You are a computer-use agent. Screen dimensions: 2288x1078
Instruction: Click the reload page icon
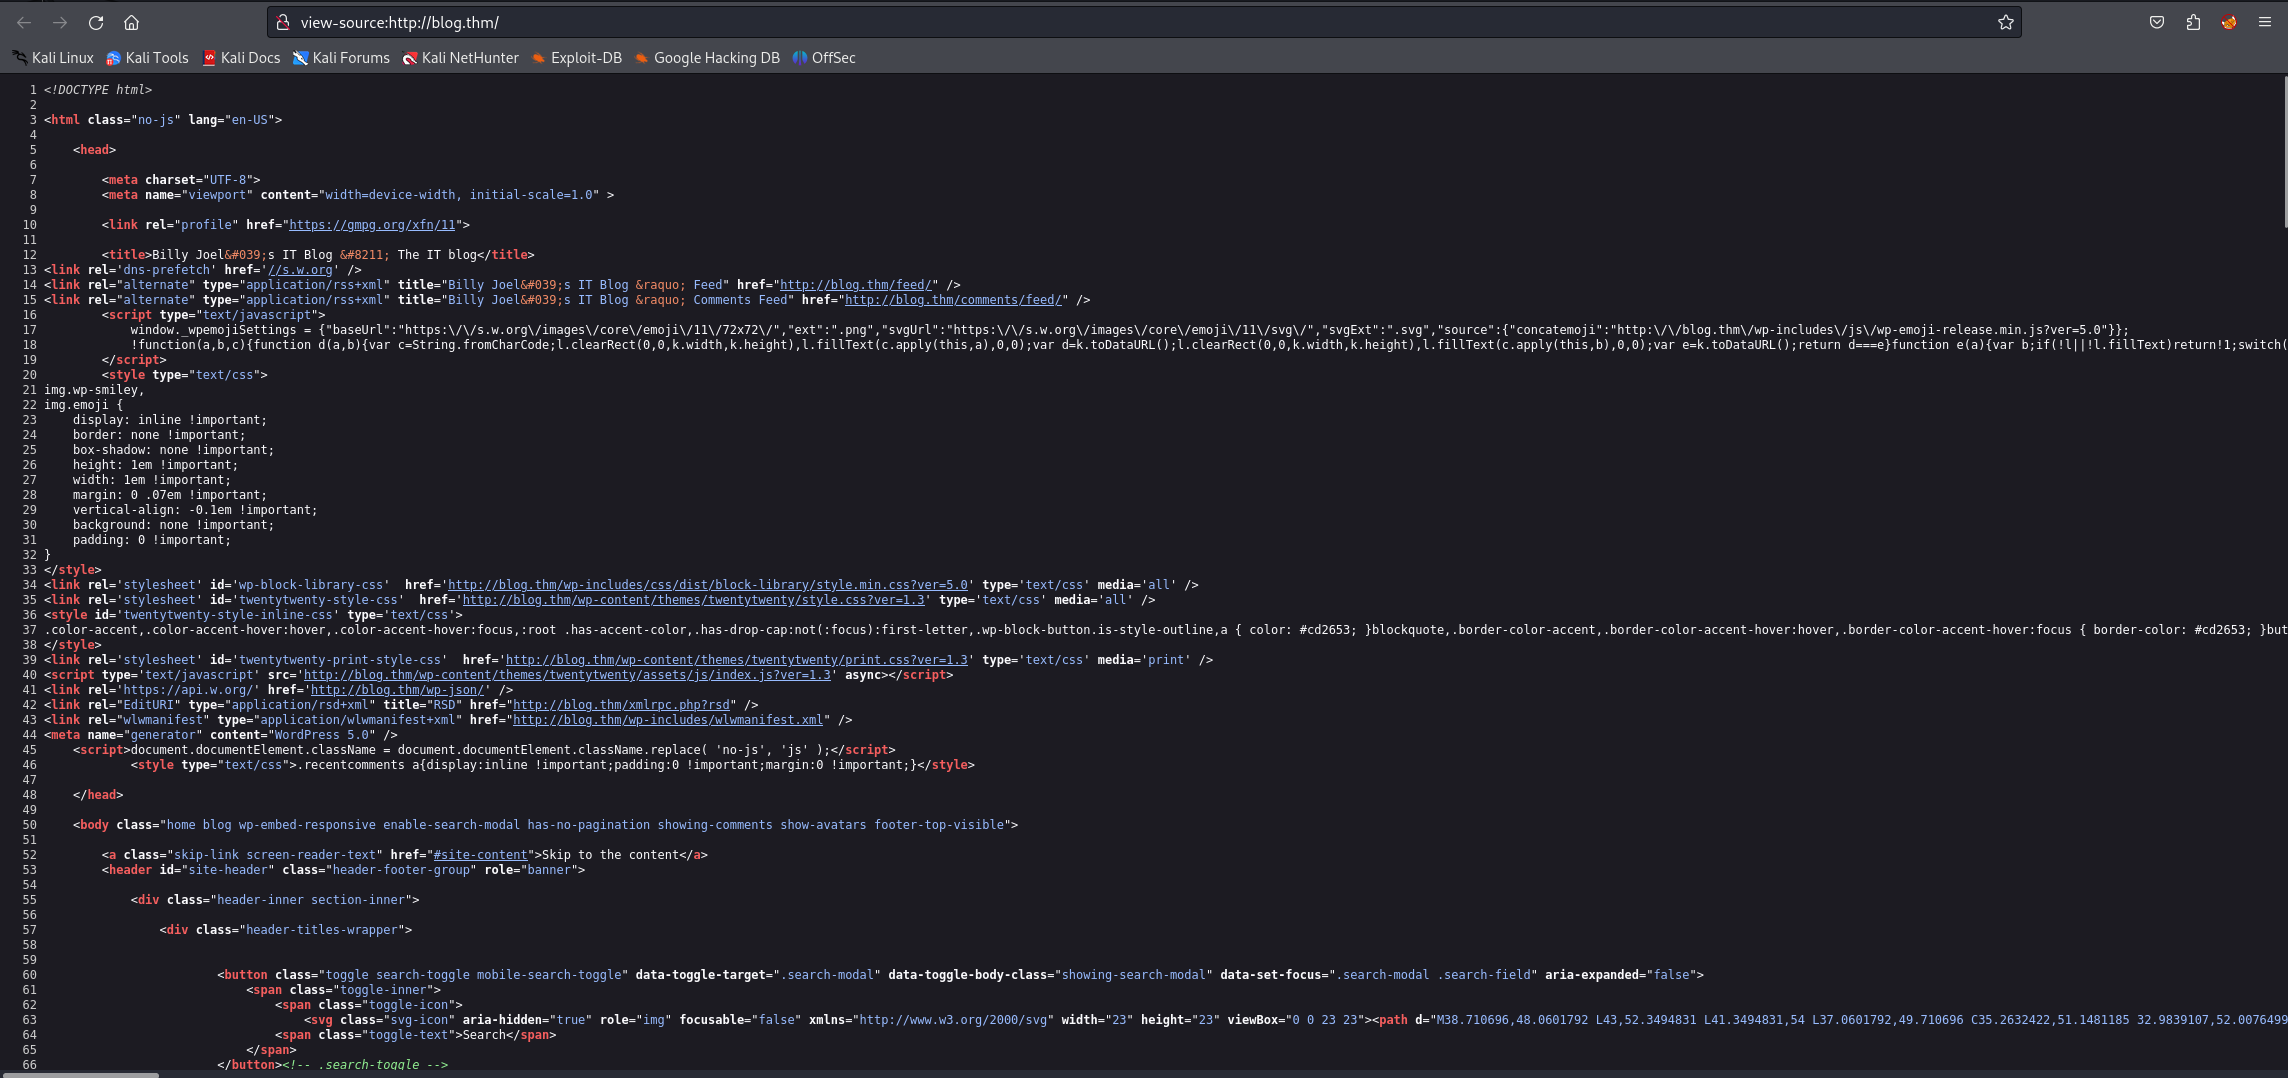pos(96,22)
